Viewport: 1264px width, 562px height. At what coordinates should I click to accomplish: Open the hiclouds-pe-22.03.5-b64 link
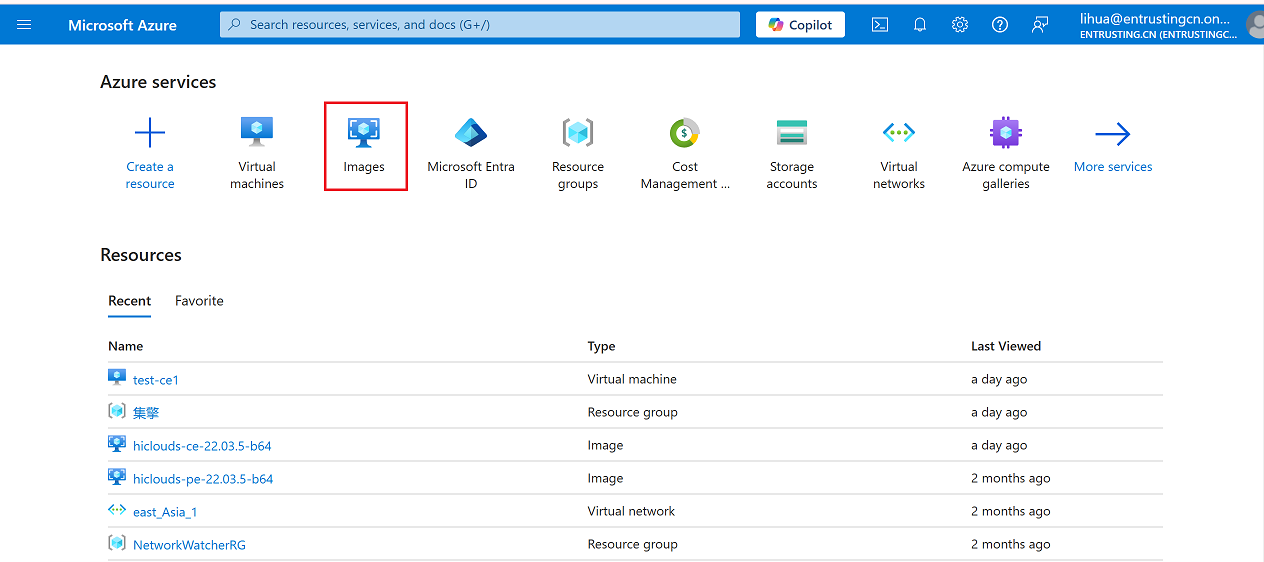click(203, 479)
